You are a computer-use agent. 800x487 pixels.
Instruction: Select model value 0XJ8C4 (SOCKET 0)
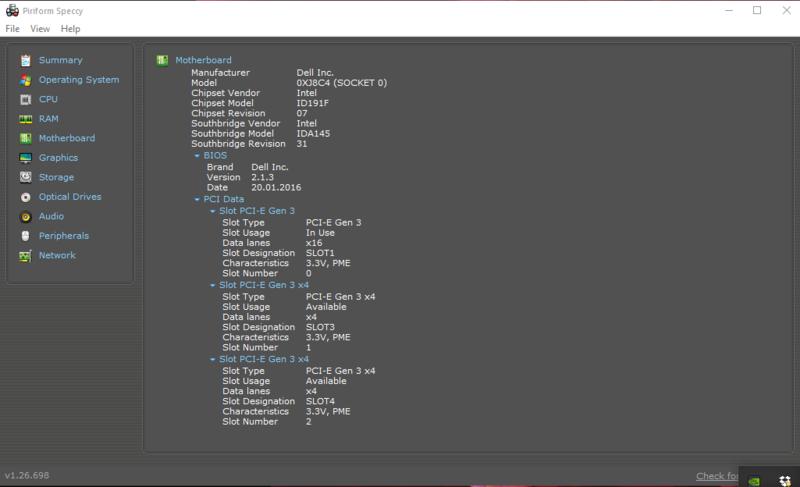[x=342, y=83]
